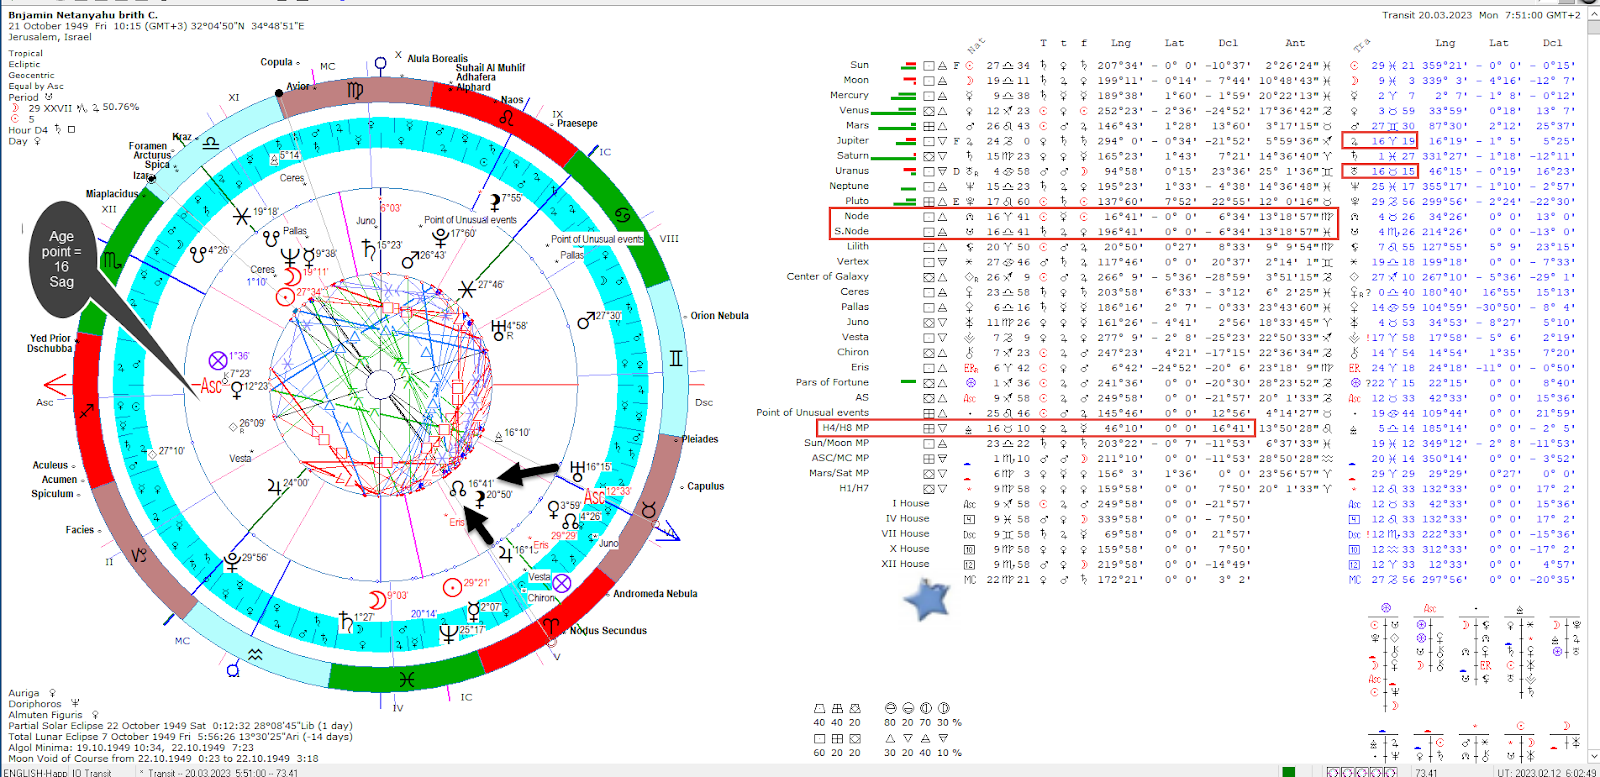Click the Orion Nebula label

tap(719, 316)
